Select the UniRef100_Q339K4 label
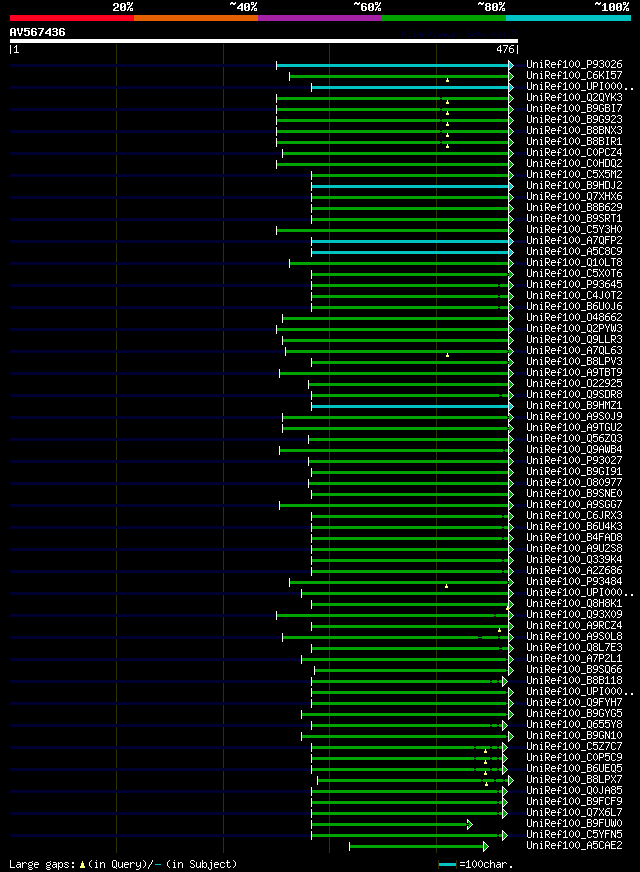 [x=574, y=559]
